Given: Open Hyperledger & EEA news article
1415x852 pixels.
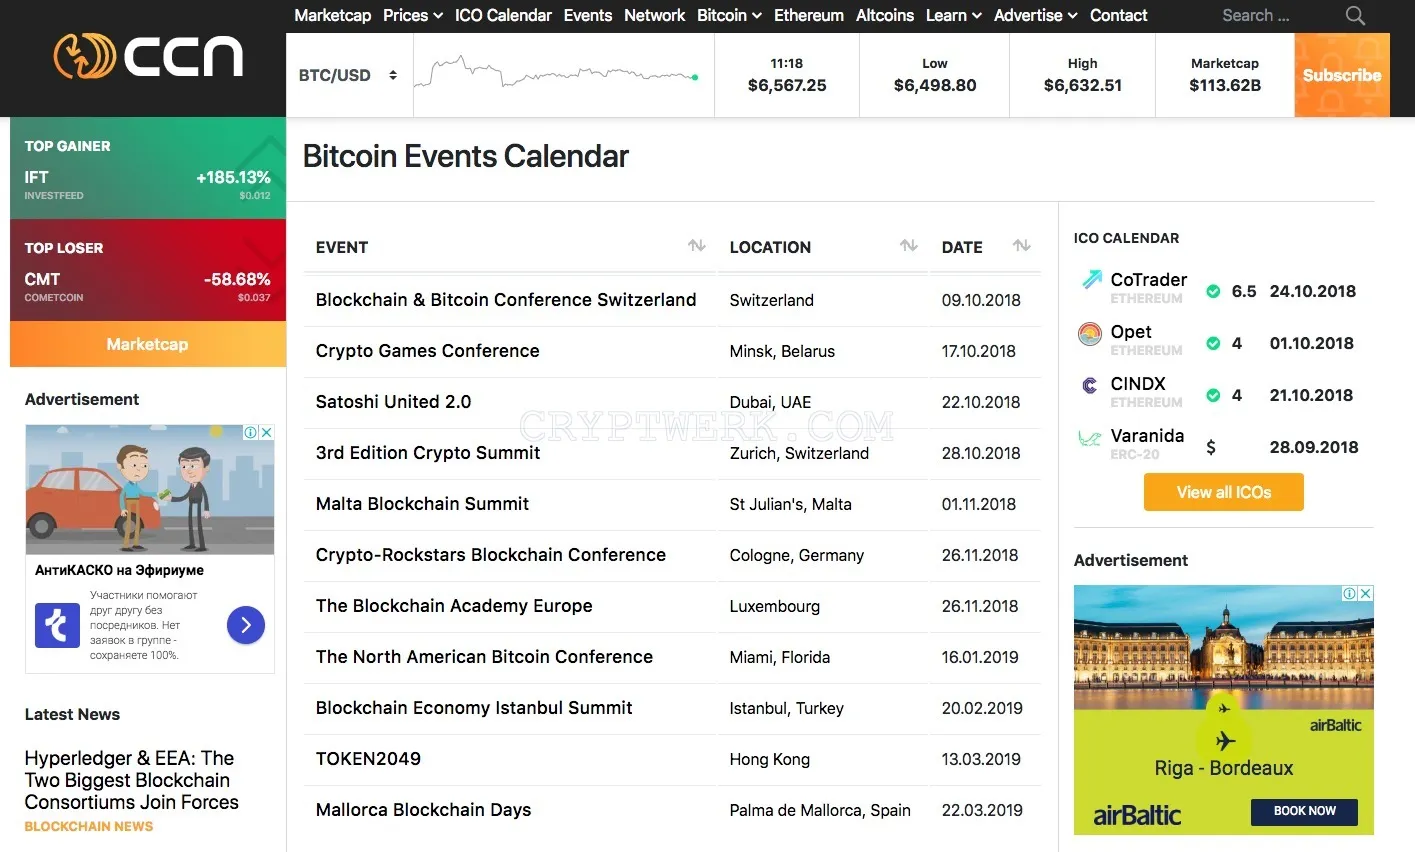Looking at the screenshot, I should (132, 780).
